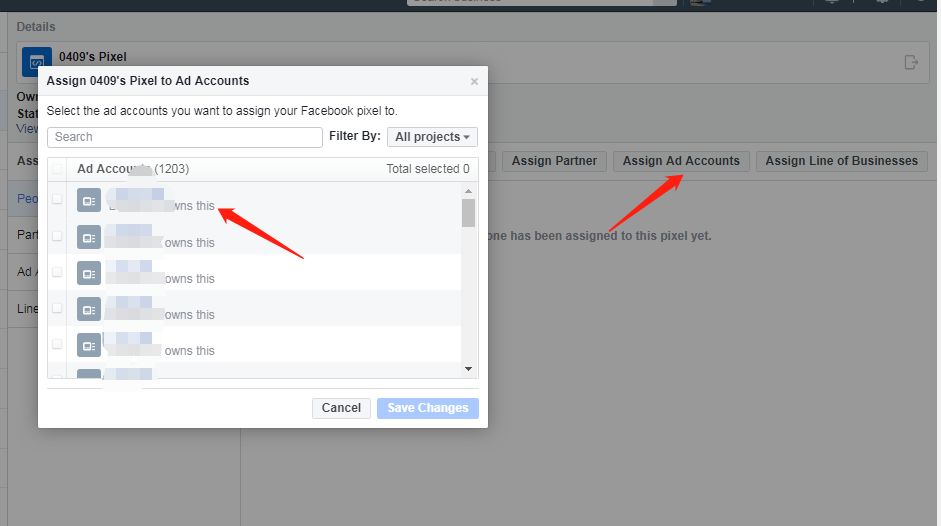The image size is (941, 526).
Task: Click the export icon at Details right
Action: point(911,62)
